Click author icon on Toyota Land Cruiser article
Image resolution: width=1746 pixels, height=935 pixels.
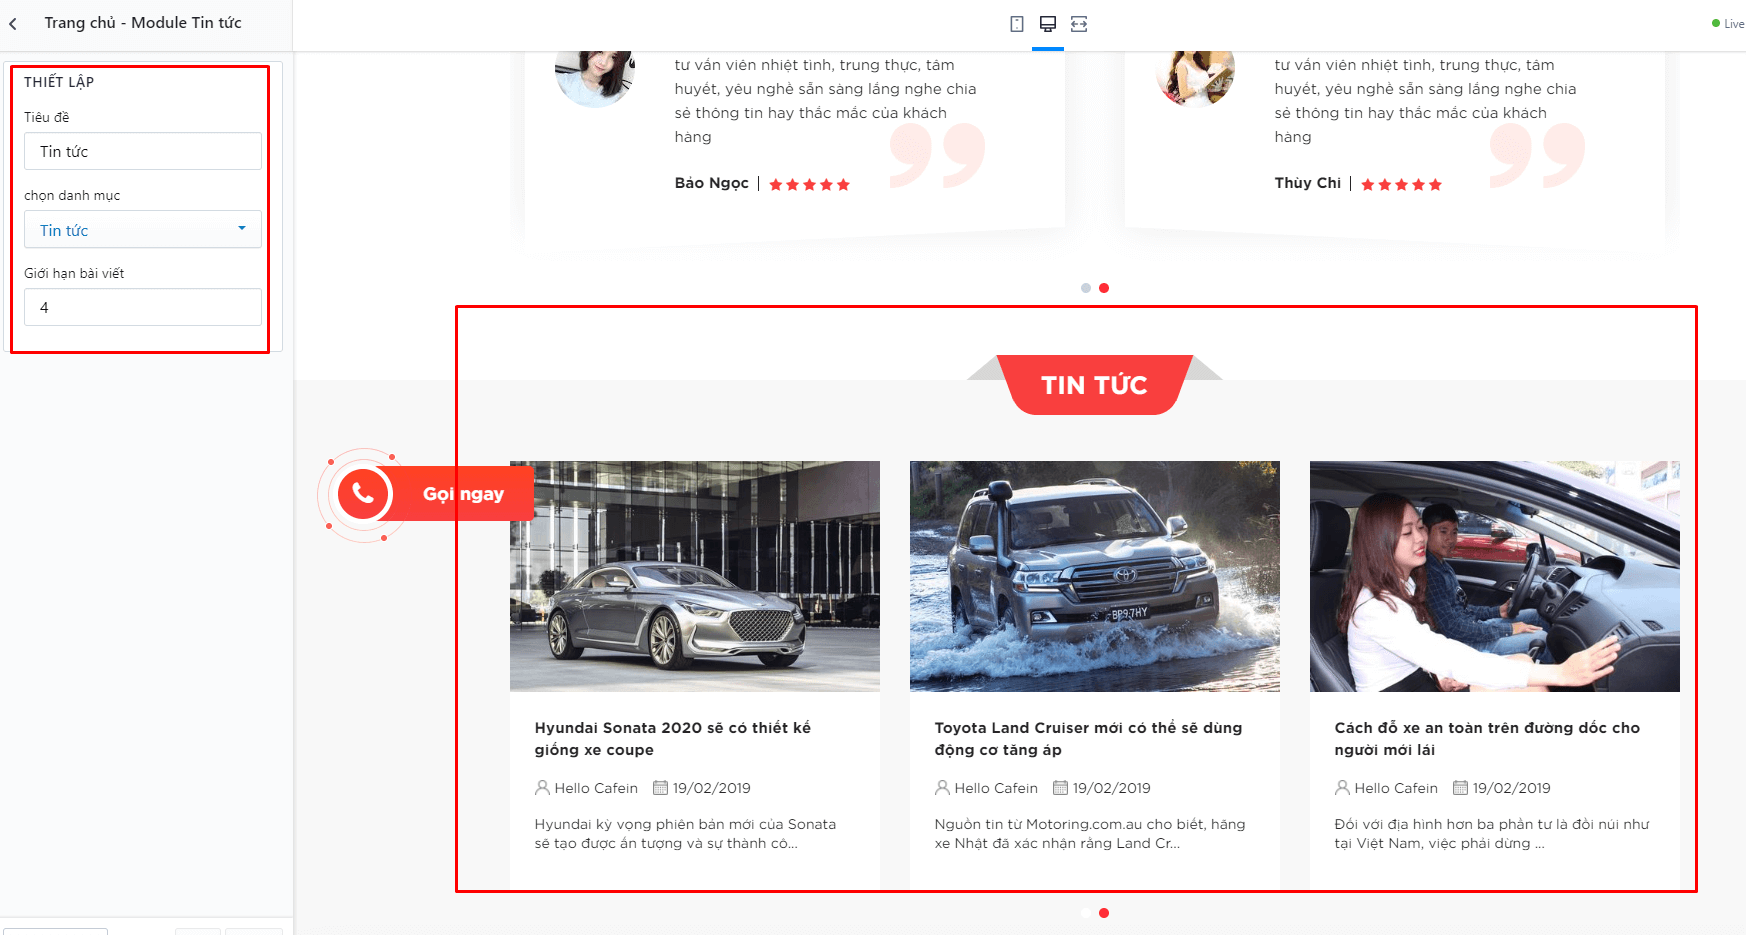pyautogui.click(x=943, y=788)
